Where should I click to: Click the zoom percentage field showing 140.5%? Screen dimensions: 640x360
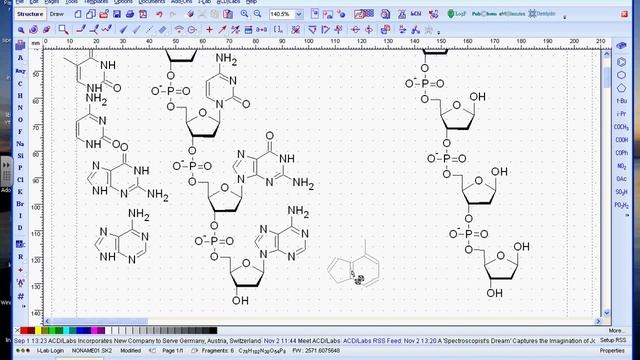(x=282, y=14)
